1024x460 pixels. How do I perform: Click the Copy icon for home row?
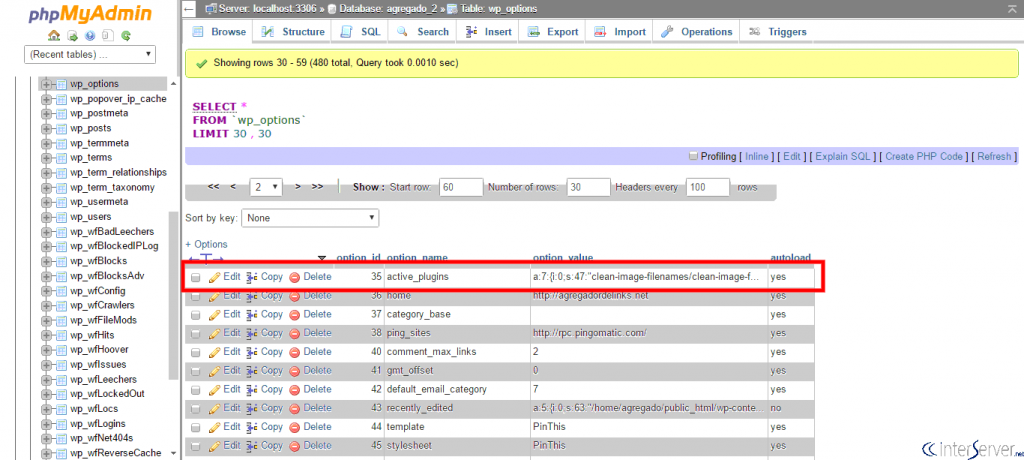tap(252, 296)
